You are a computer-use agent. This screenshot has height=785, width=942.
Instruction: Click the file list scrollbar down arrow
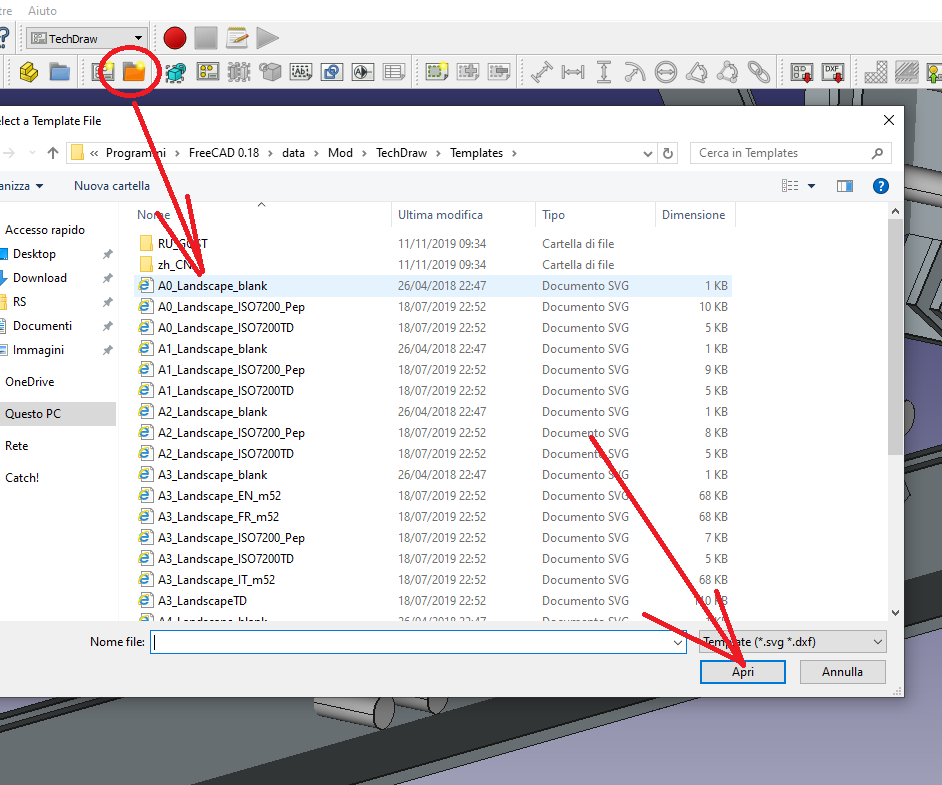[895, 613]
